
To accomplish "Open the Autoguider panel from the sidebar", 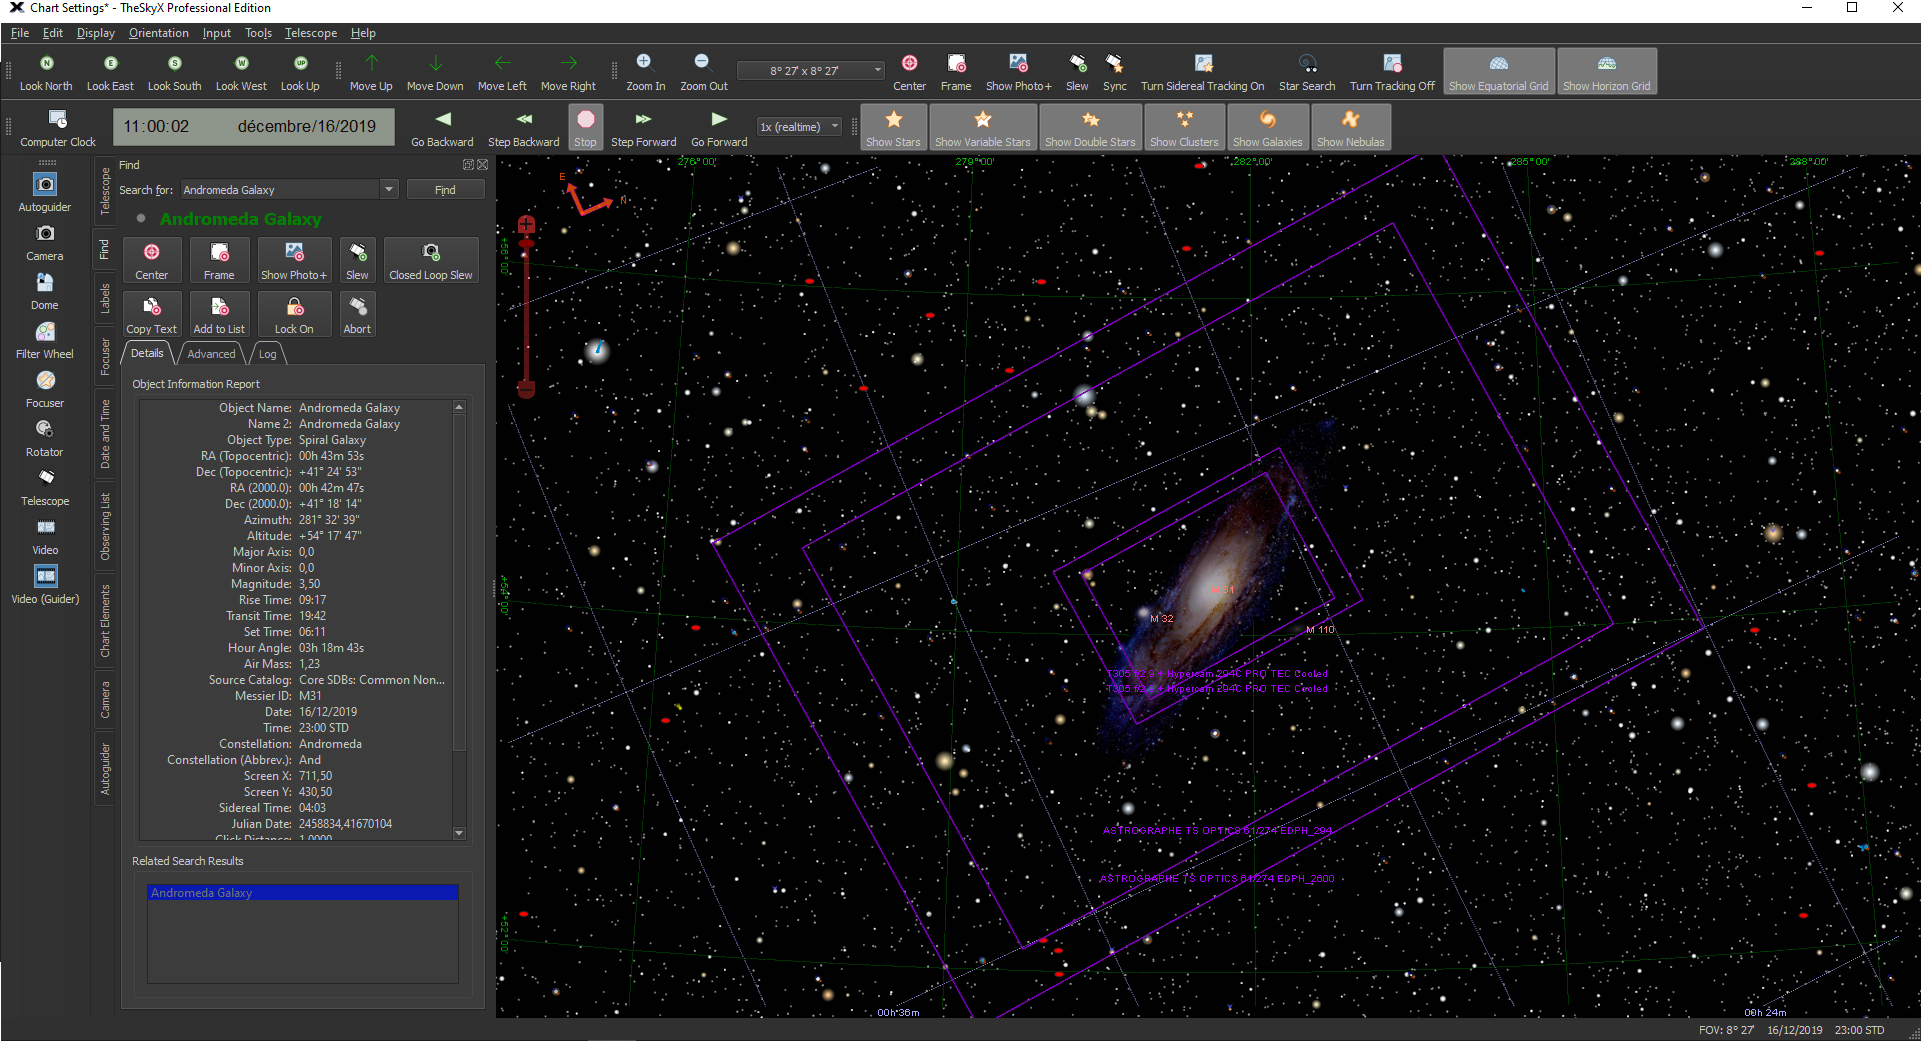I will pos(45,193).
